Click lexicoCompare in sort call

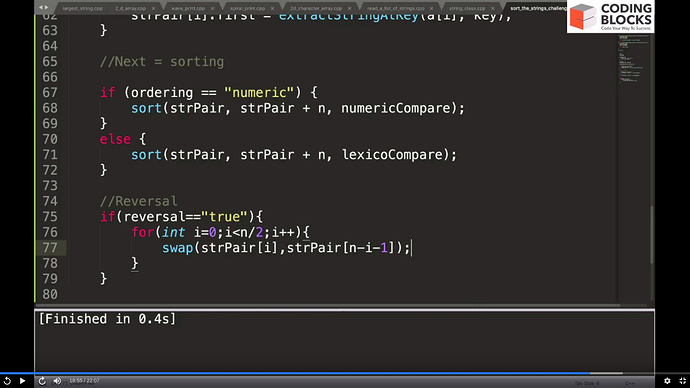pyautogui.click(x=393, y=155)
